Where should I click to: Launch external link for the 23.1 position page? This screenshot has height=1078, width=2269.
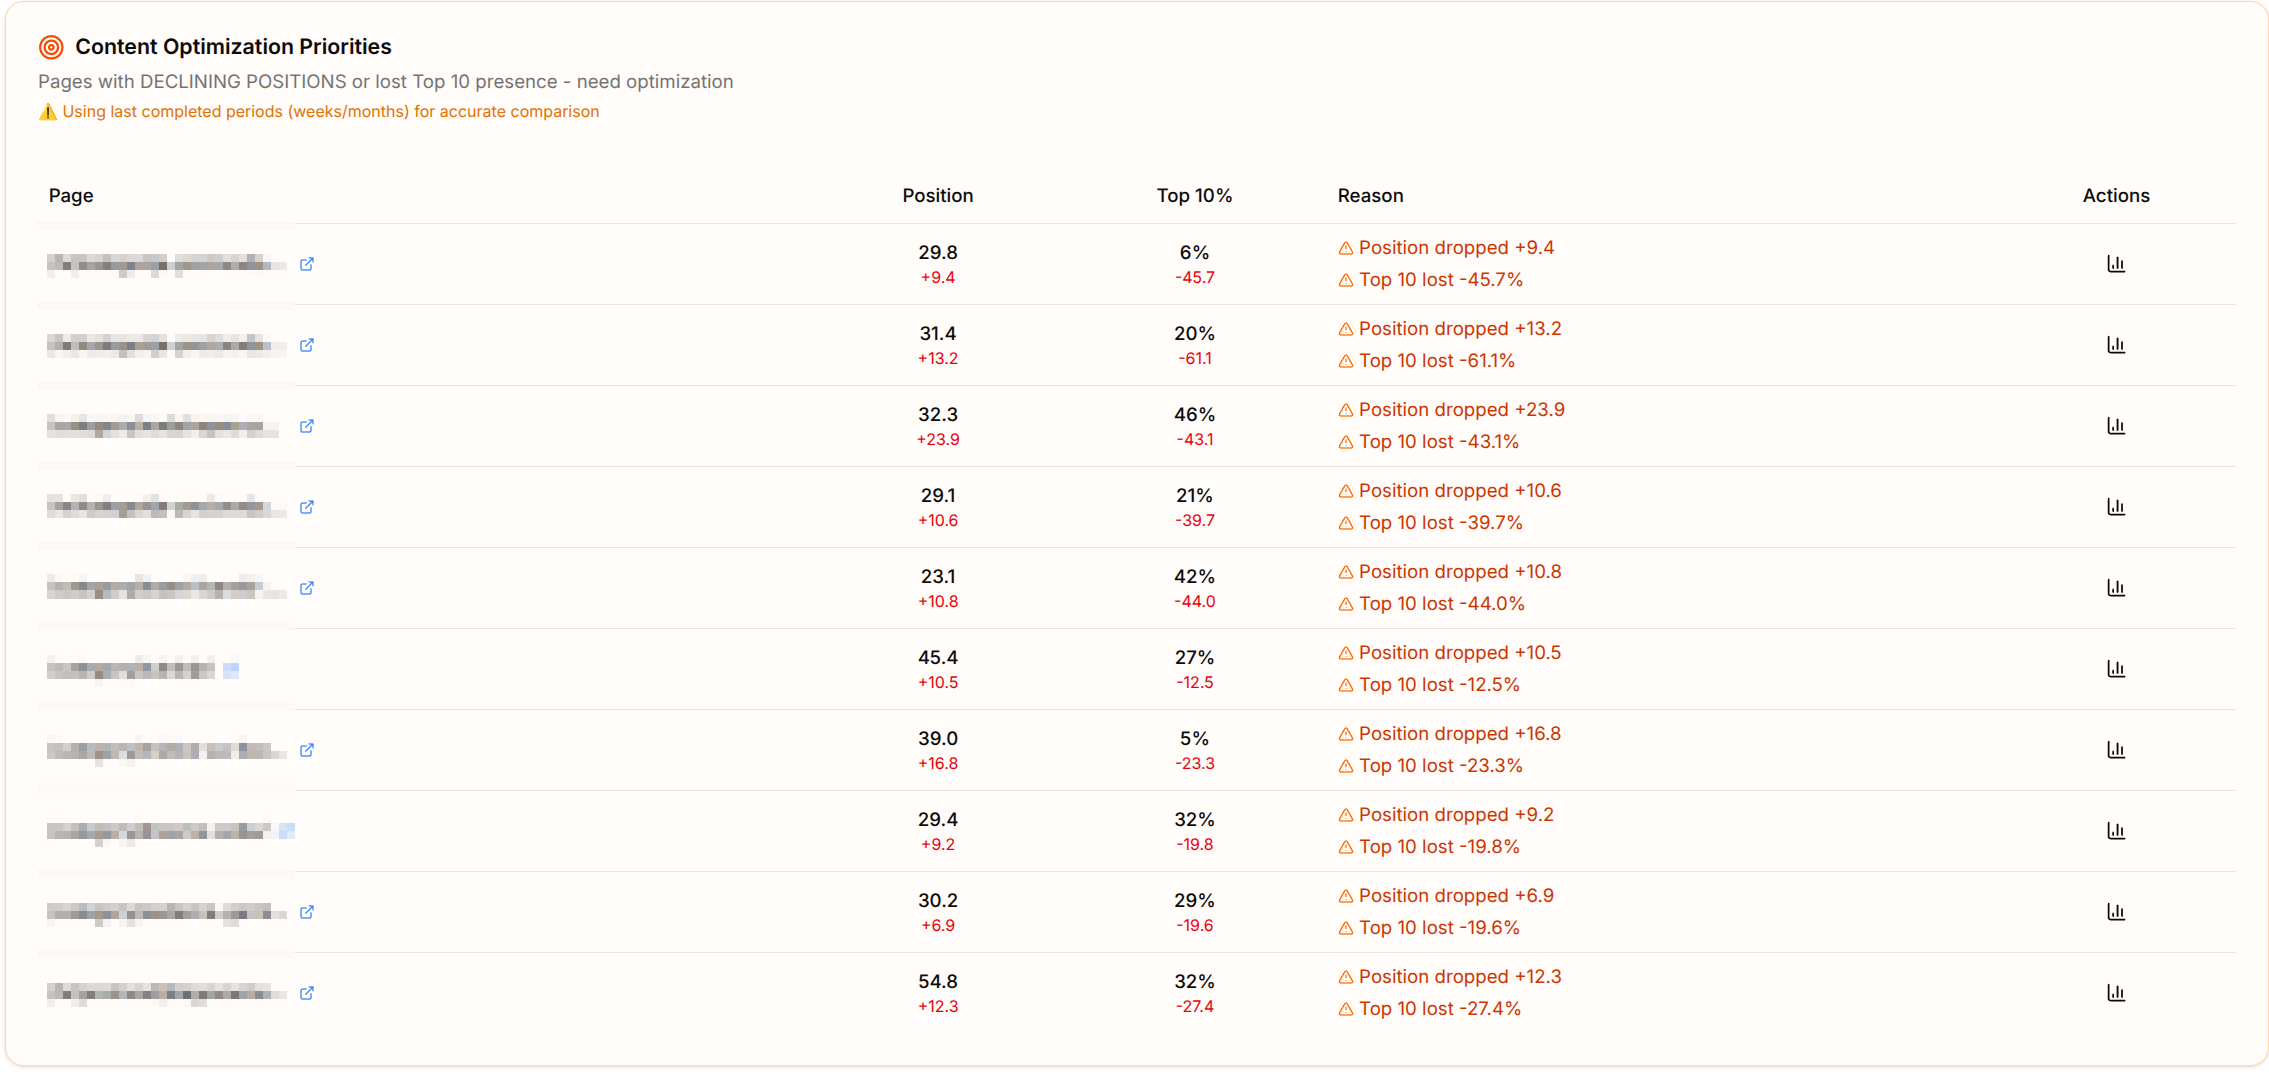[x=307, y=588]
